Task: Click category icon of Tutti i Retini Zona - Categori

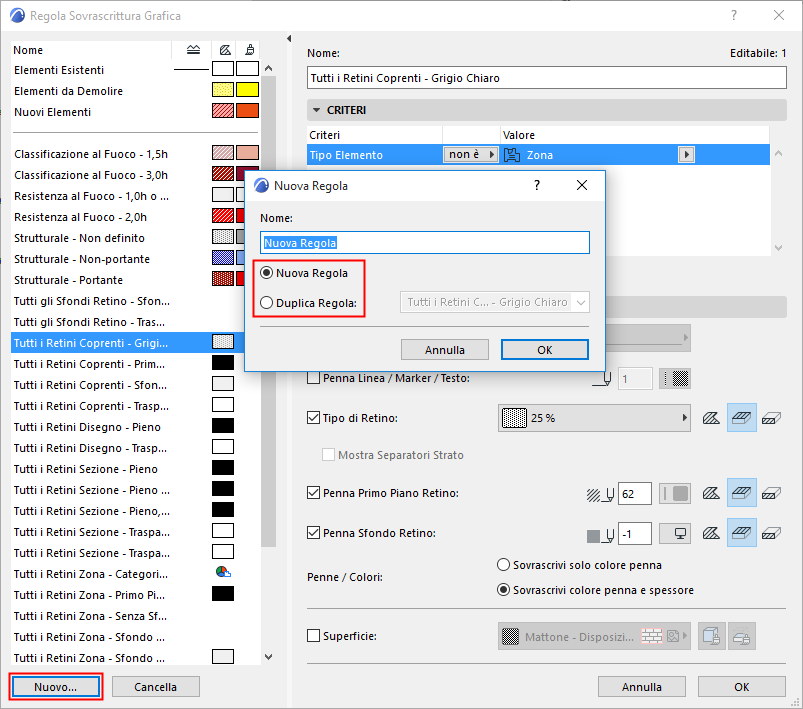Action: click(223, 572)
